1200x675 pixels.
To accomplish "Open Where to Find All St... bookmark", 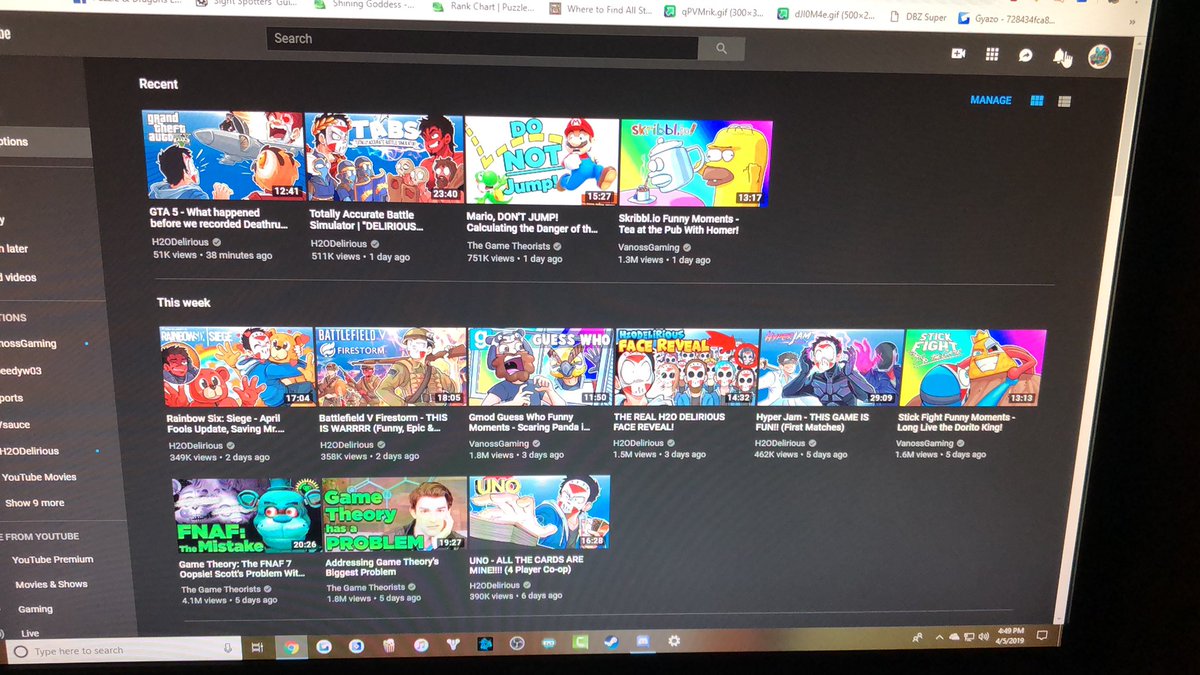I will tap(600, 9).
